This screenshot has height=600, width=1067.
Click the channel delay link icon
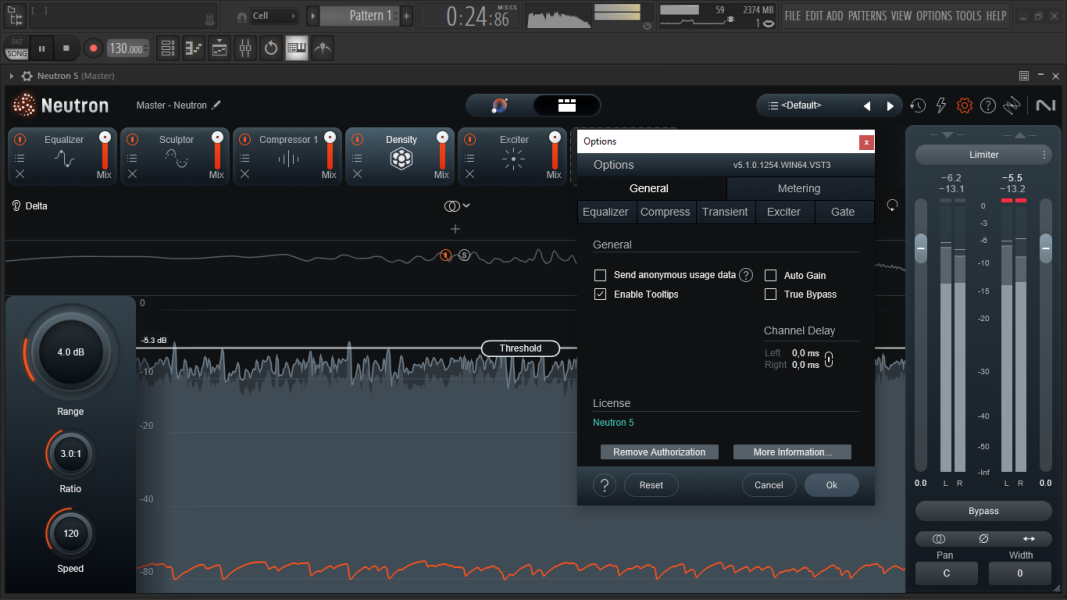pyautogui.click(x=828, y=359)
